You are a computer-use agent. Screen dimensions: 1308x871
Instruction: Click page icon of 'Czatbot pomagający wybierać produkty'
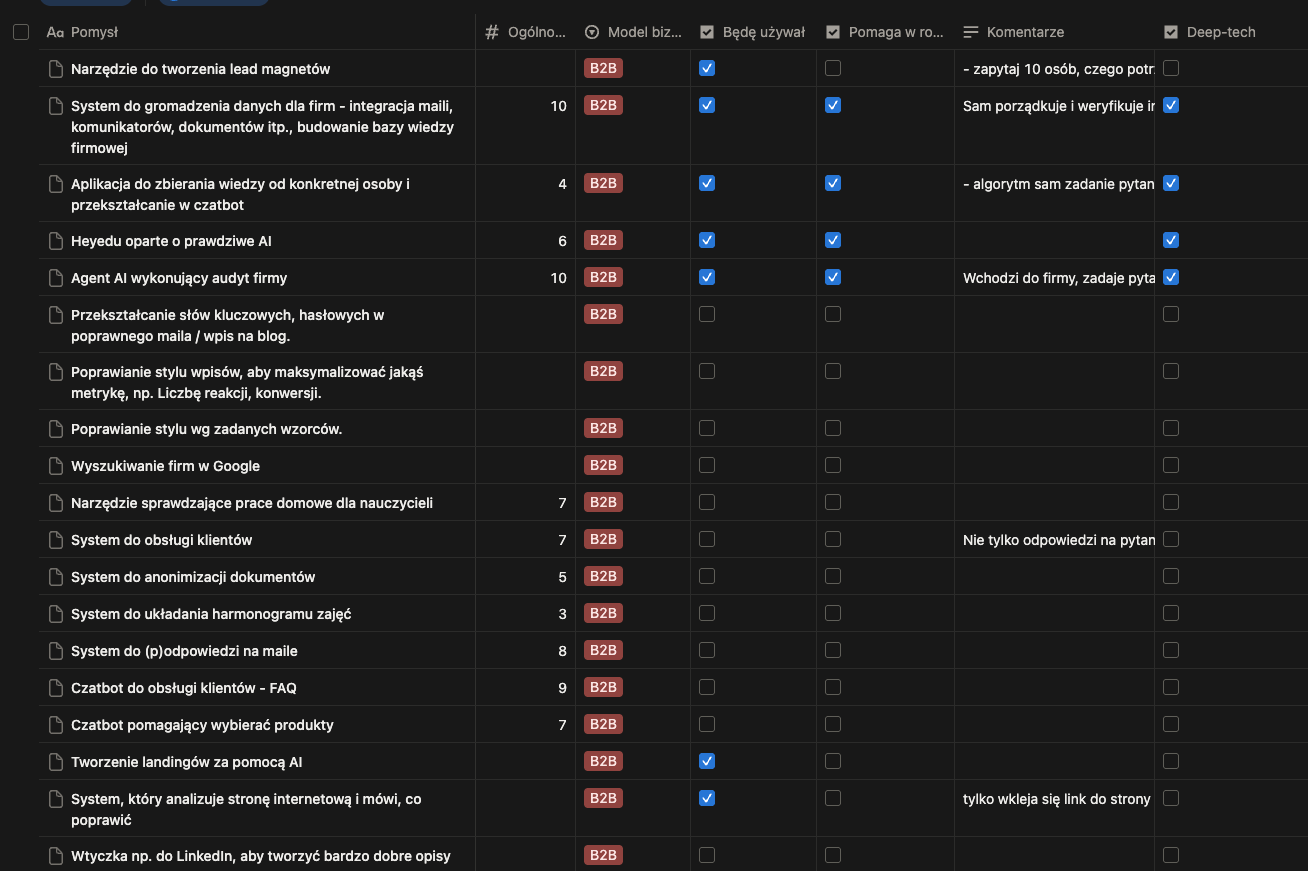tap(57, 725)
